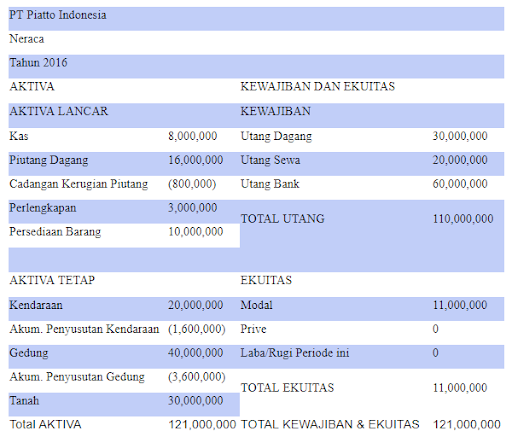Select the 'AKTIVA' column heading
Viewport: 512px width, 437px height.
click(32, 87)
